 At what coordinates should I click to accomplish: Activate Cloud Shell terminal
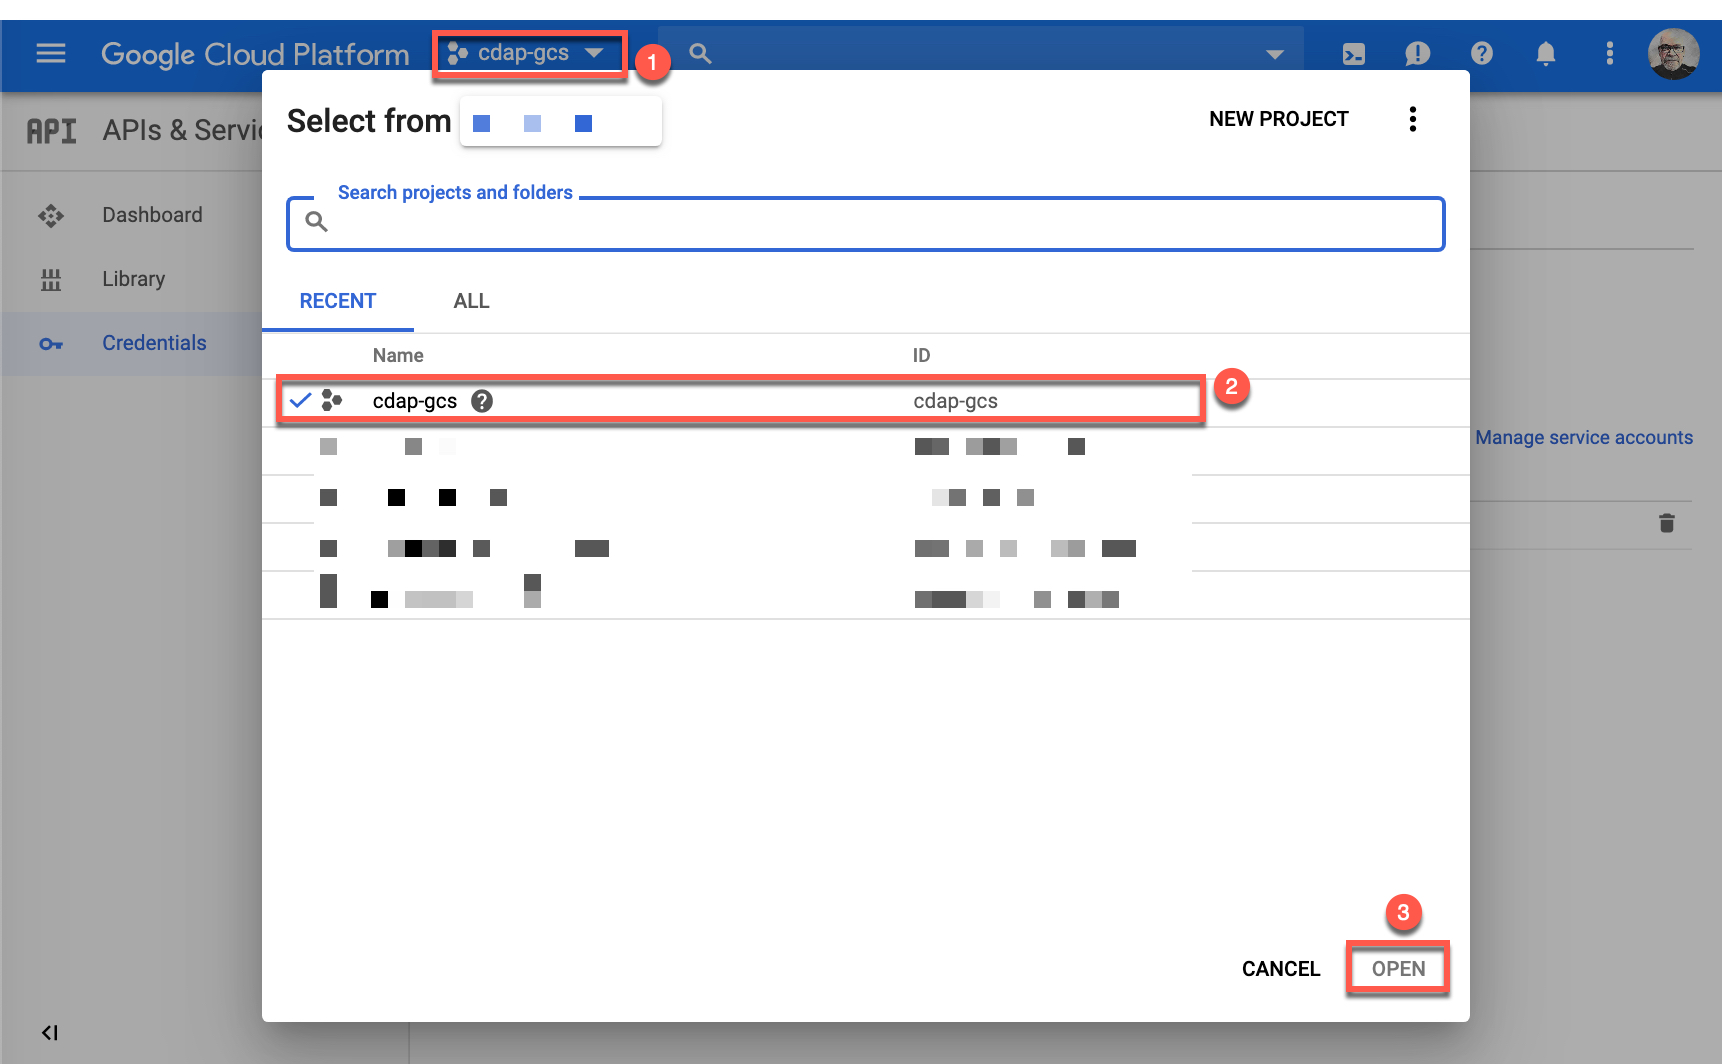[1353, 54]
